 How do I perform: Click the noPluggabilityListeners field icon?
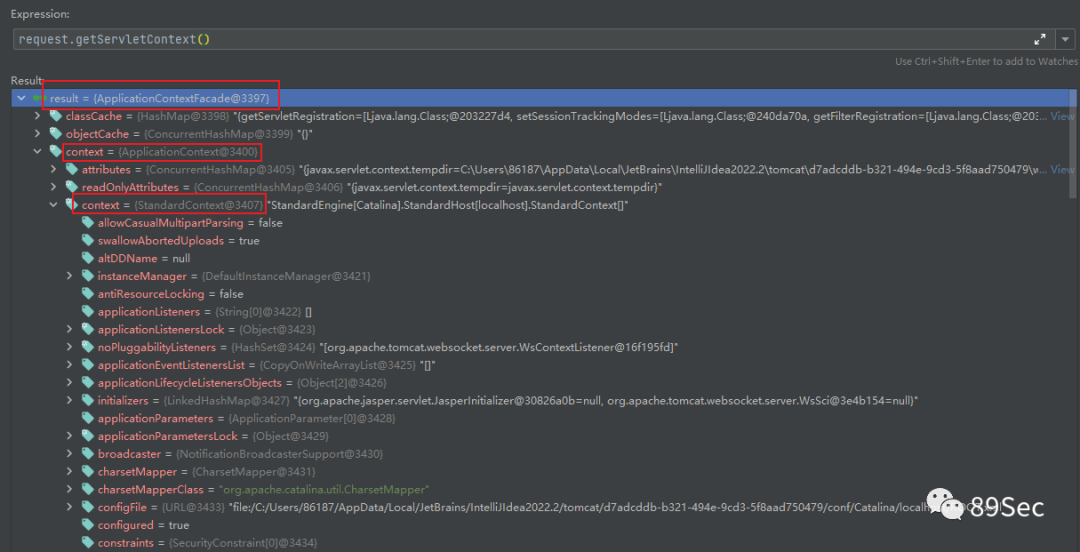(x=87, y=347)
